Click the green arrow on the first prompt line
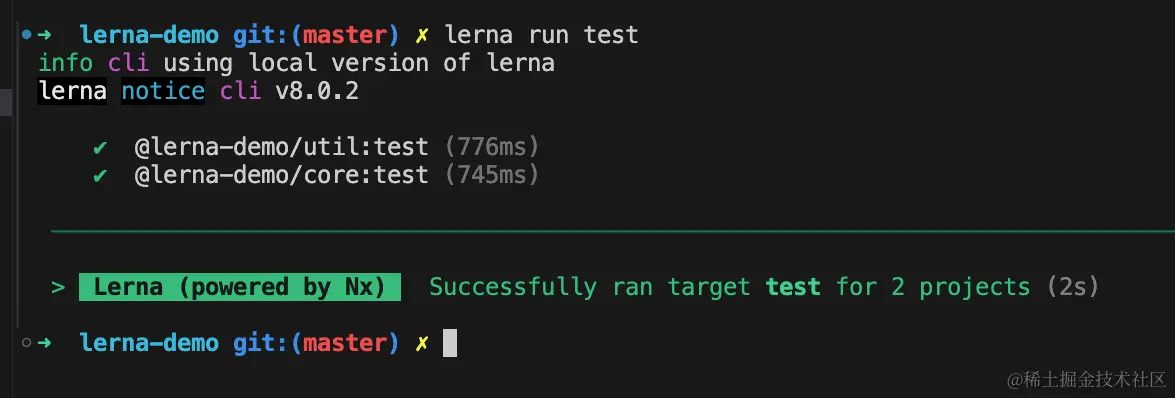1175x398 pixels. [x=44, y=34]
